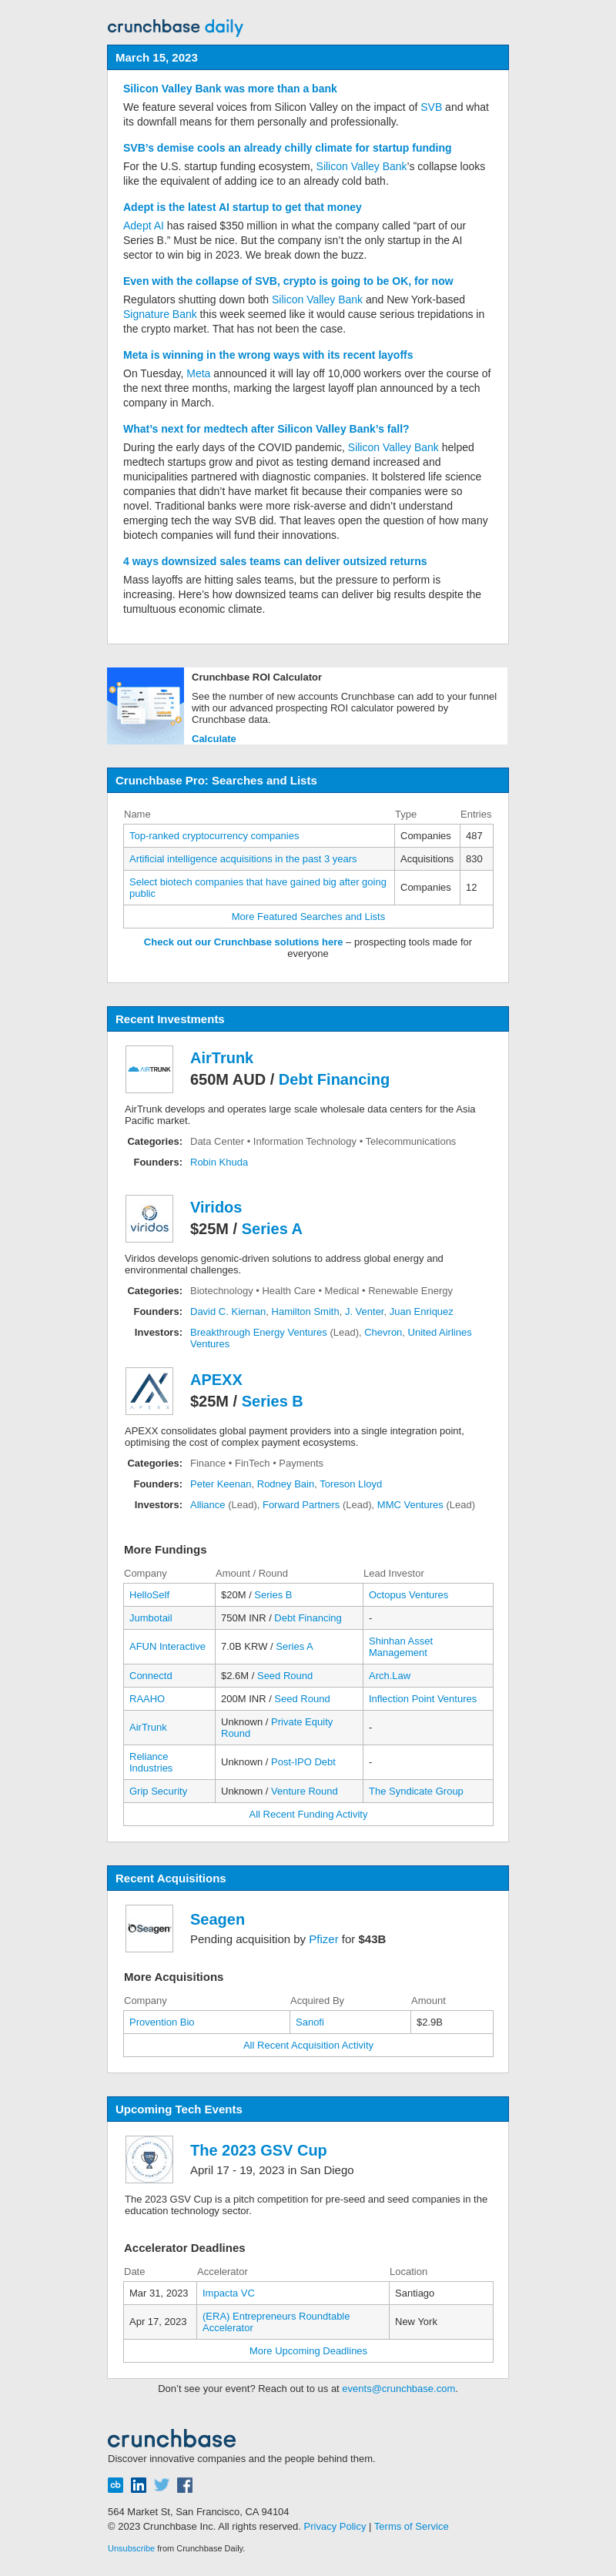
Task: Open 'Silicon Valley Bank was more than a bank' article
Action: click(230, 89)
